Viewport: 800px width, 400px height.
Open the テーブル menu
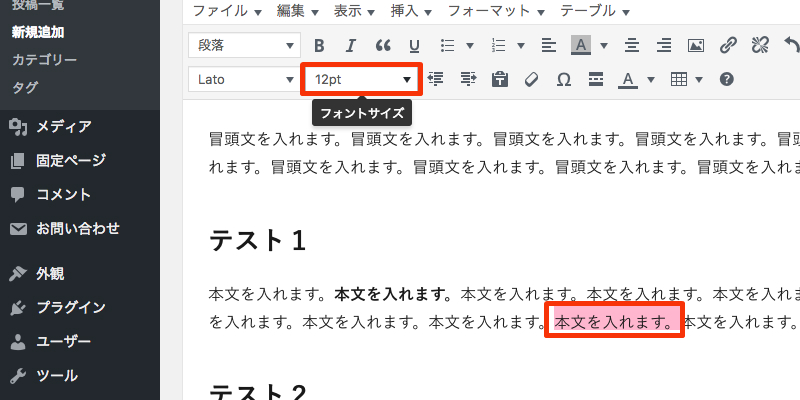[595, 11]
